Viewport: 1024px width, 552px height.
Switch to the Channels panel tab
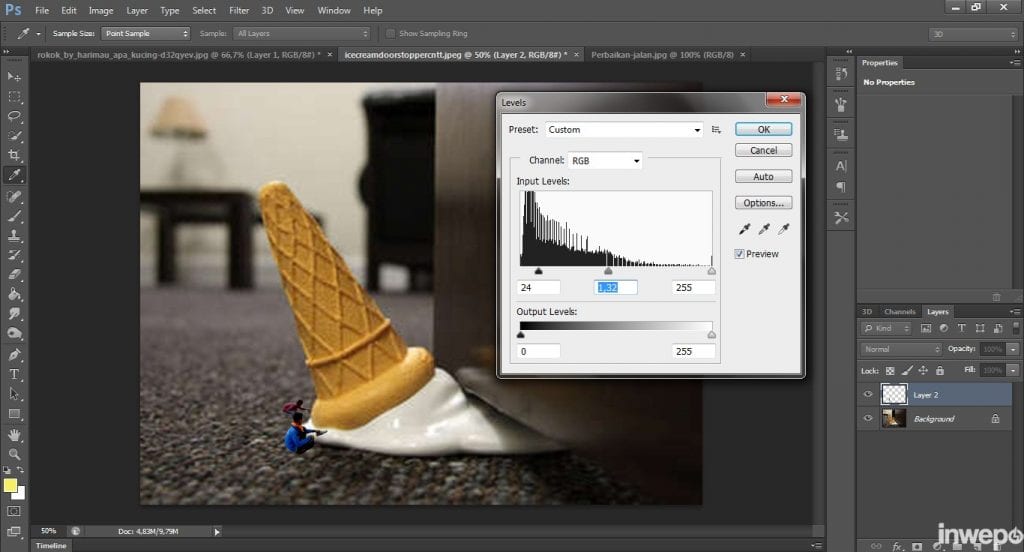tap(900, 312)
